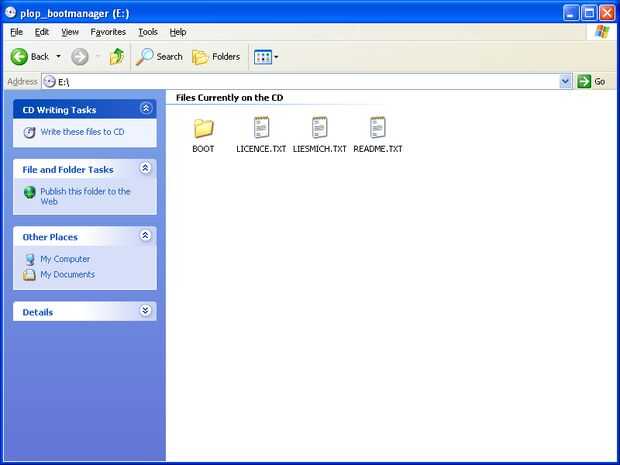620x465 pixels.
Task: Maximize the plop_bootmanager window
Action: pos(589,13)
